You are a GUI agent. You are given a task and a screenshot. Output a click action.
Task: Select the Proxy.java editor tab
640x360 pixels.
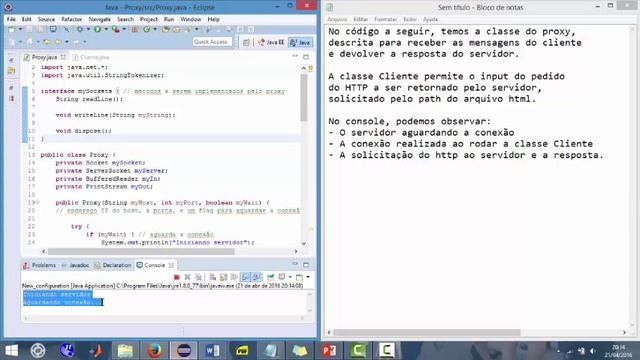coord(44,57)
